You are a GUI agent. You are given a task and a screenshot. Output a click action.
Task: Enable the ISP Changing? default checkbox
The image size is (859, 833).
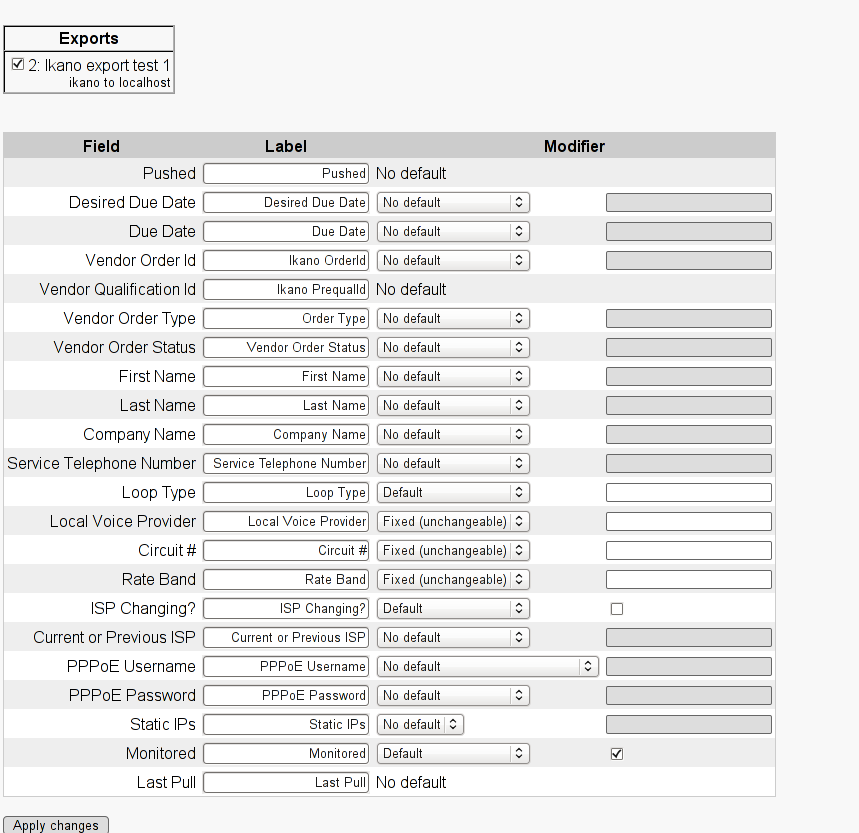[x=617, y=609]
